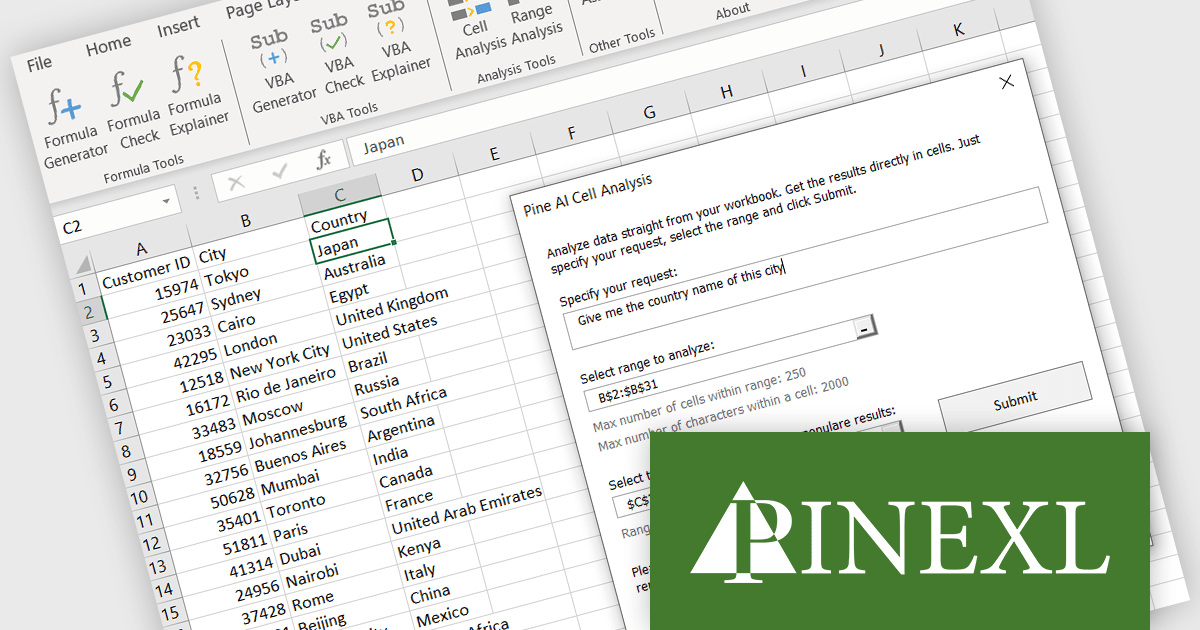Switch to the File tab
Viewport: 1200px width, 630px height.
point(39,63)
